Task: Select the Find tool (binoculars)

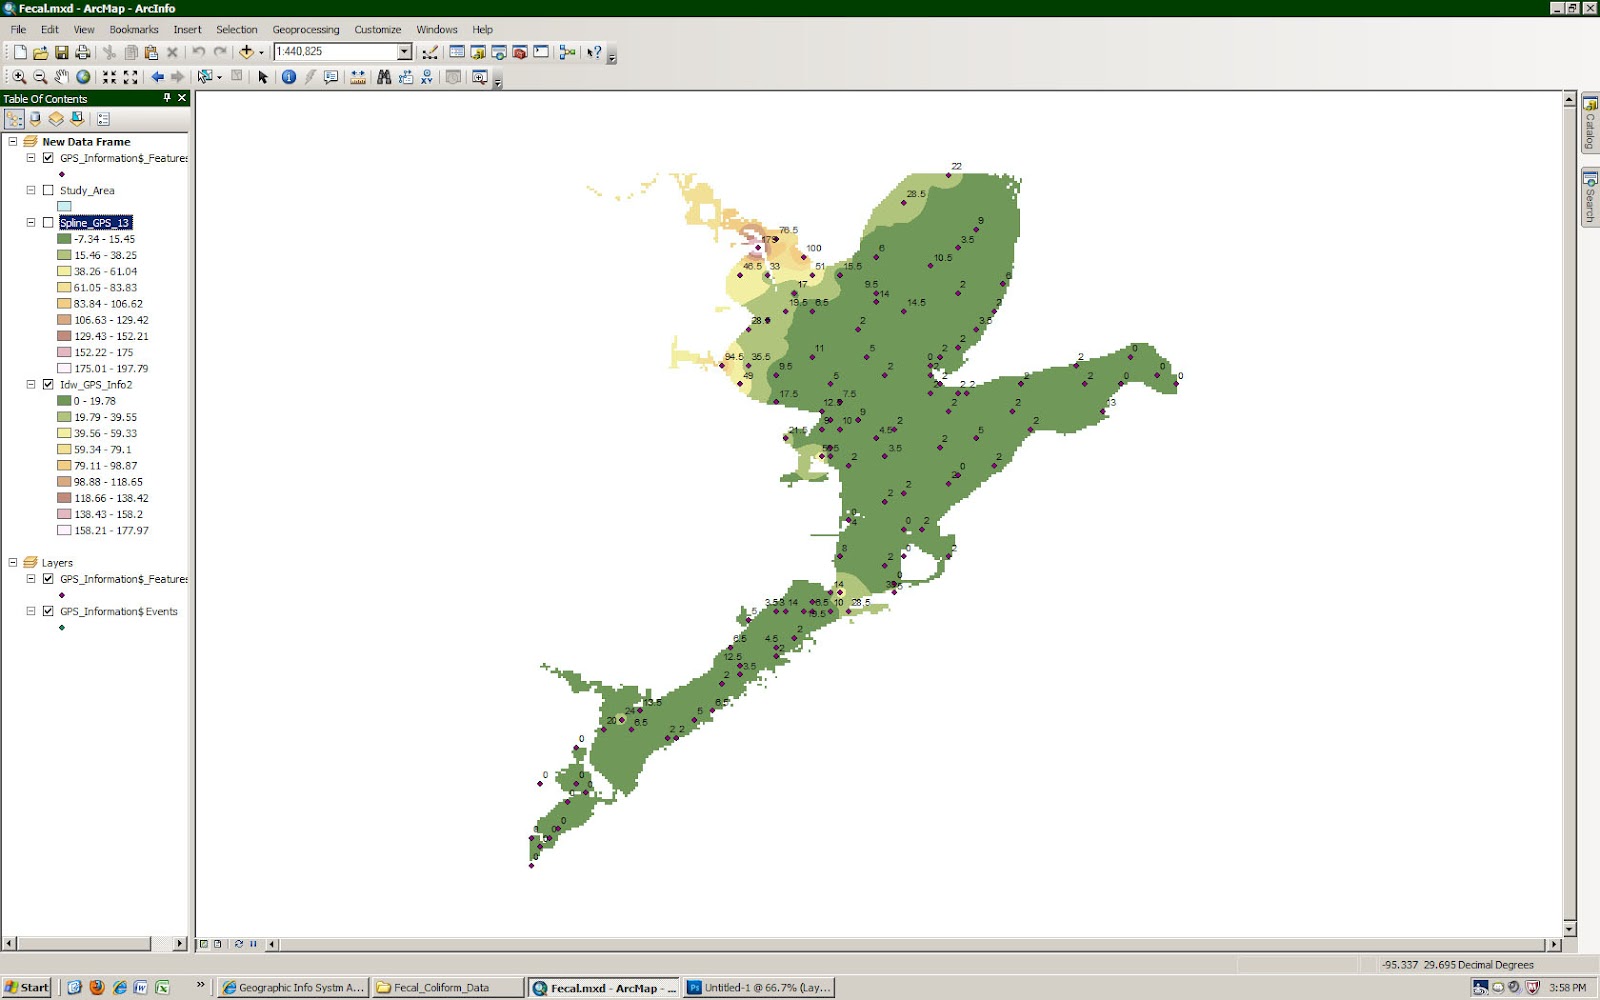Action: [x=385, y=77]
